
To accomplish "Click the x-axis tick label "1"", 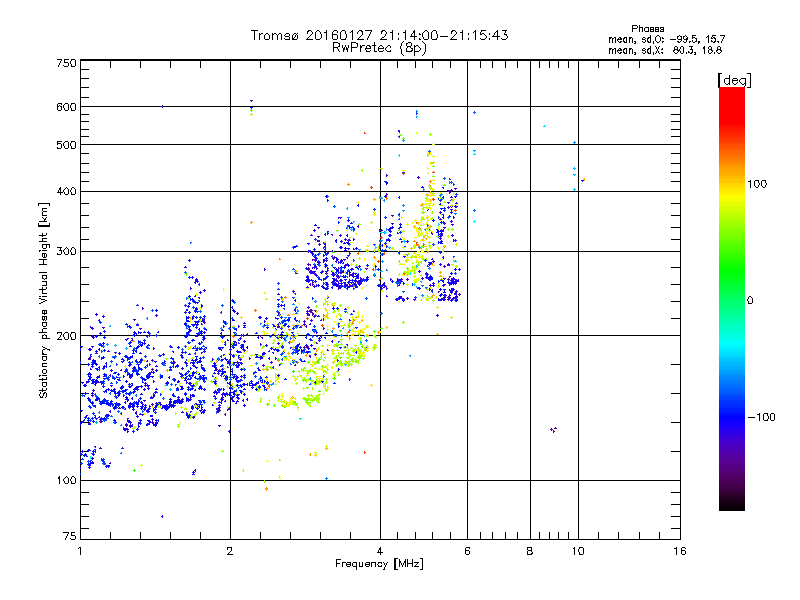I will (80, 551).
